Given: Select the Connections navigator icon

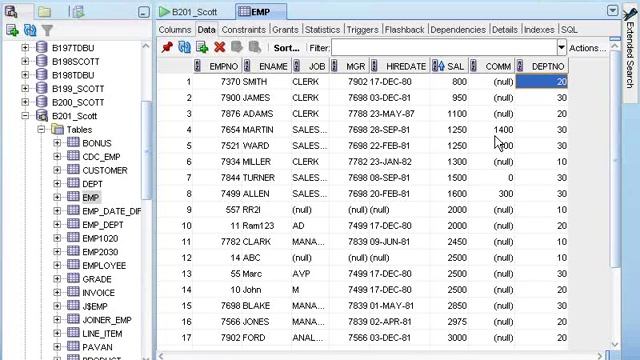Looking at the screenshot, I should [x=11, y=11].
